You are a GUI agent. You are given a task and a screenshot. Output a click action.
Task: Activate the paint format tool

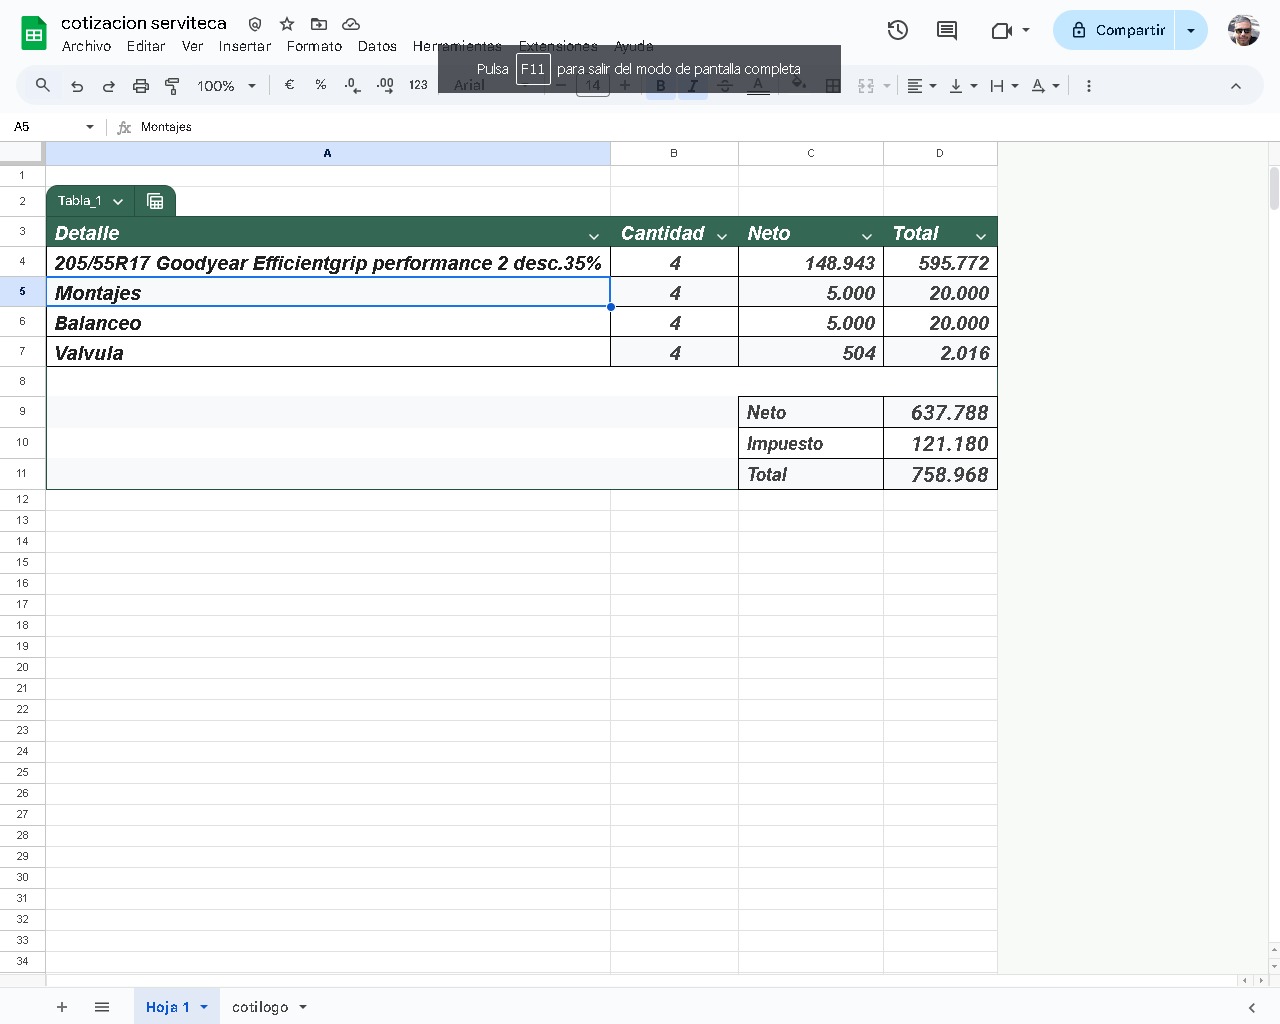click(172, 86)
